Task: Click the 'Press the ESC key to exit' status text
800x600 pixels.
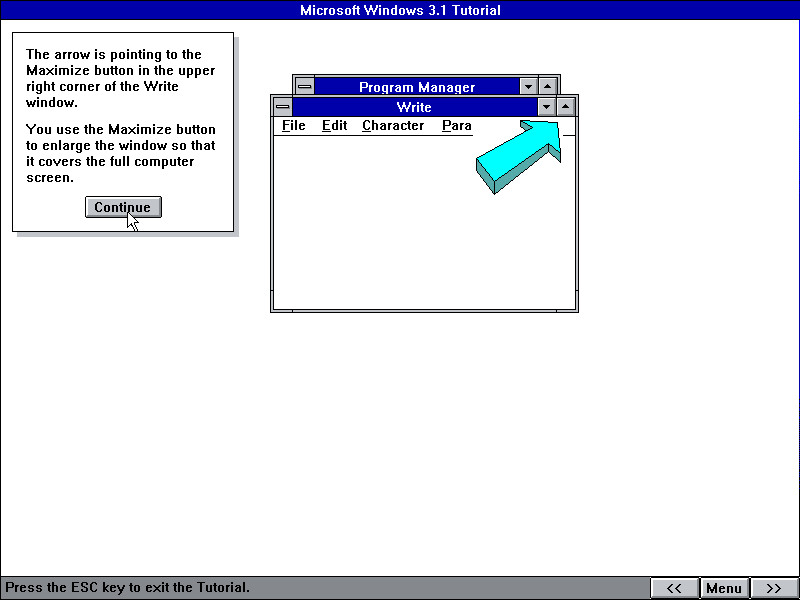Action: [128, 587]
